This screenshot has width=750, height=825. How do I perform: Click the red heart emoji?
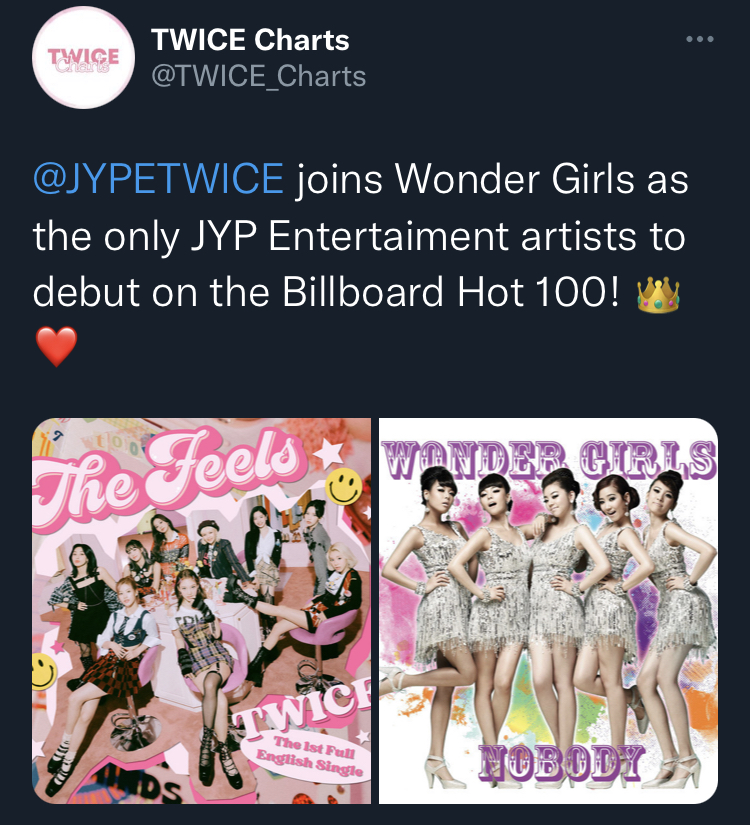point(56,346)
